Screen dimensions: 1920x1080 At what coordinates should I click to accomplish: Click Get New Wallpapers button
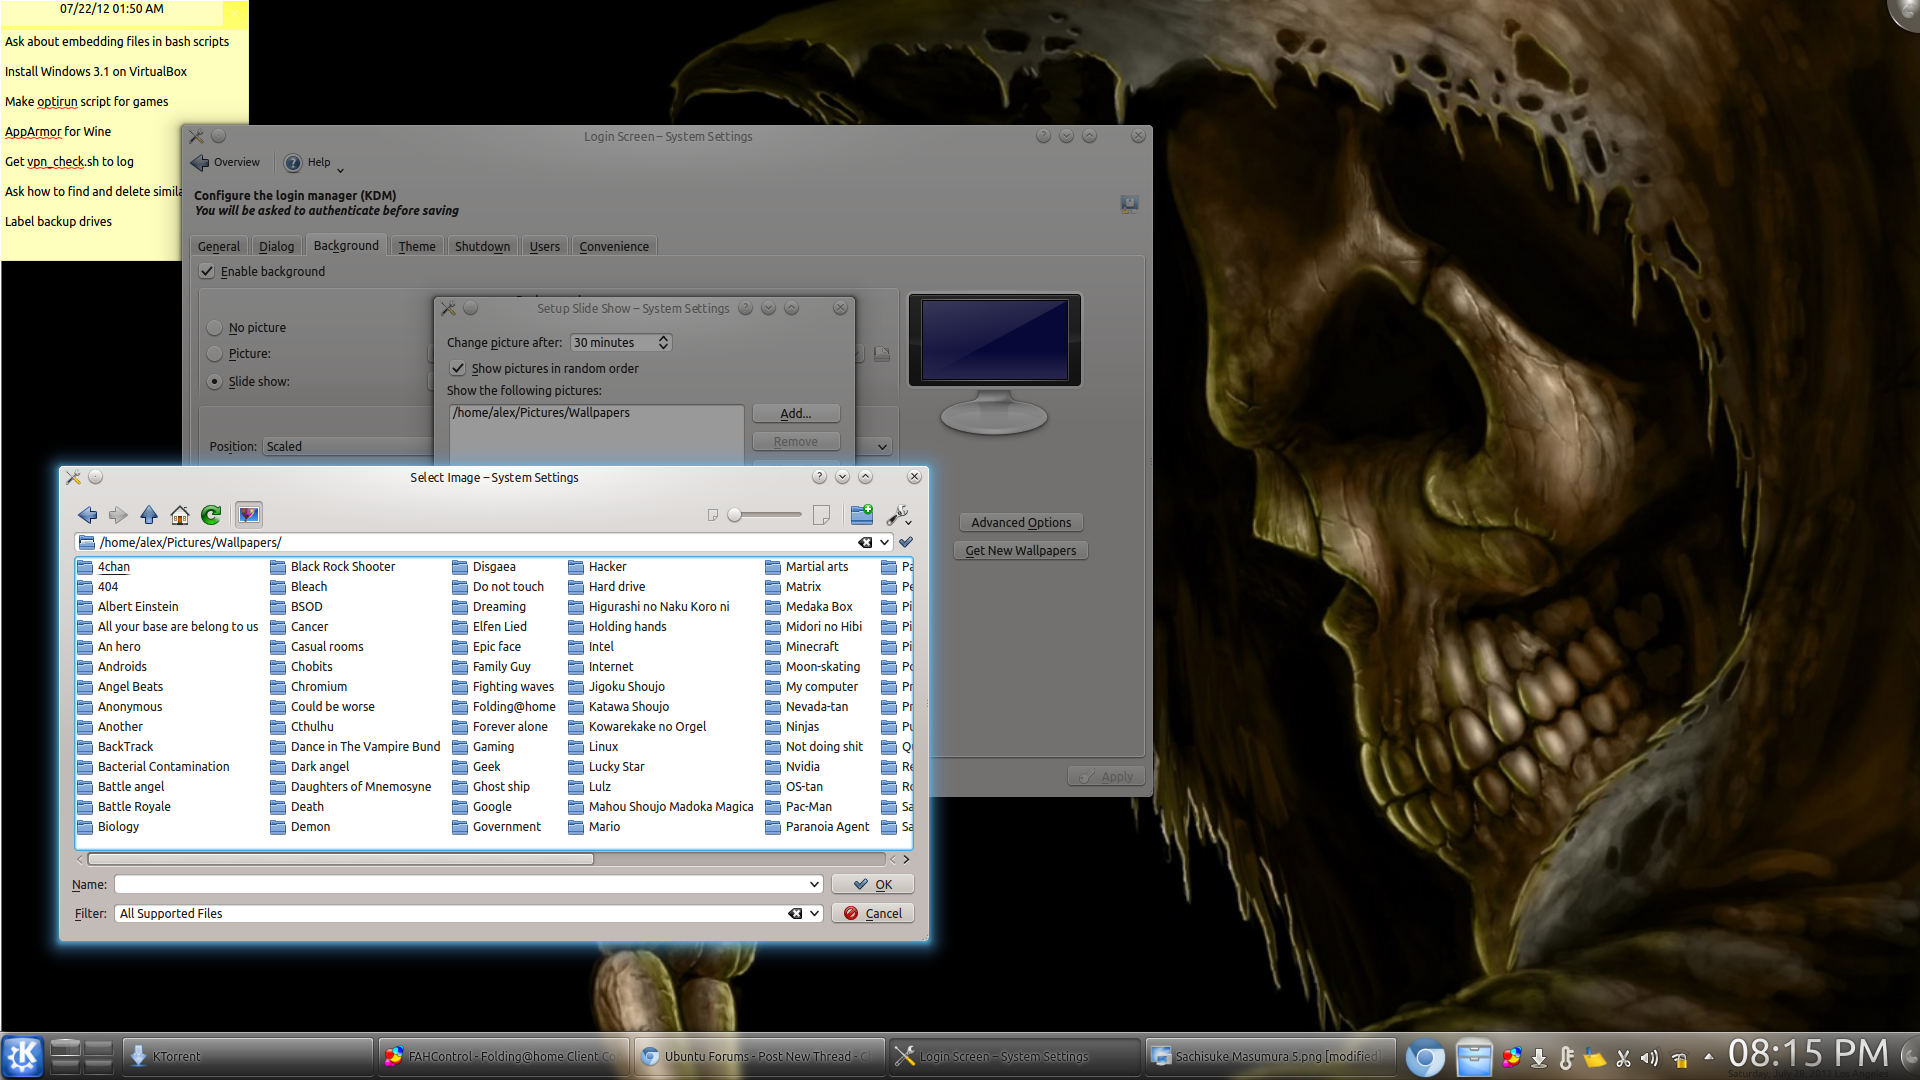[x=1020, y=550]
